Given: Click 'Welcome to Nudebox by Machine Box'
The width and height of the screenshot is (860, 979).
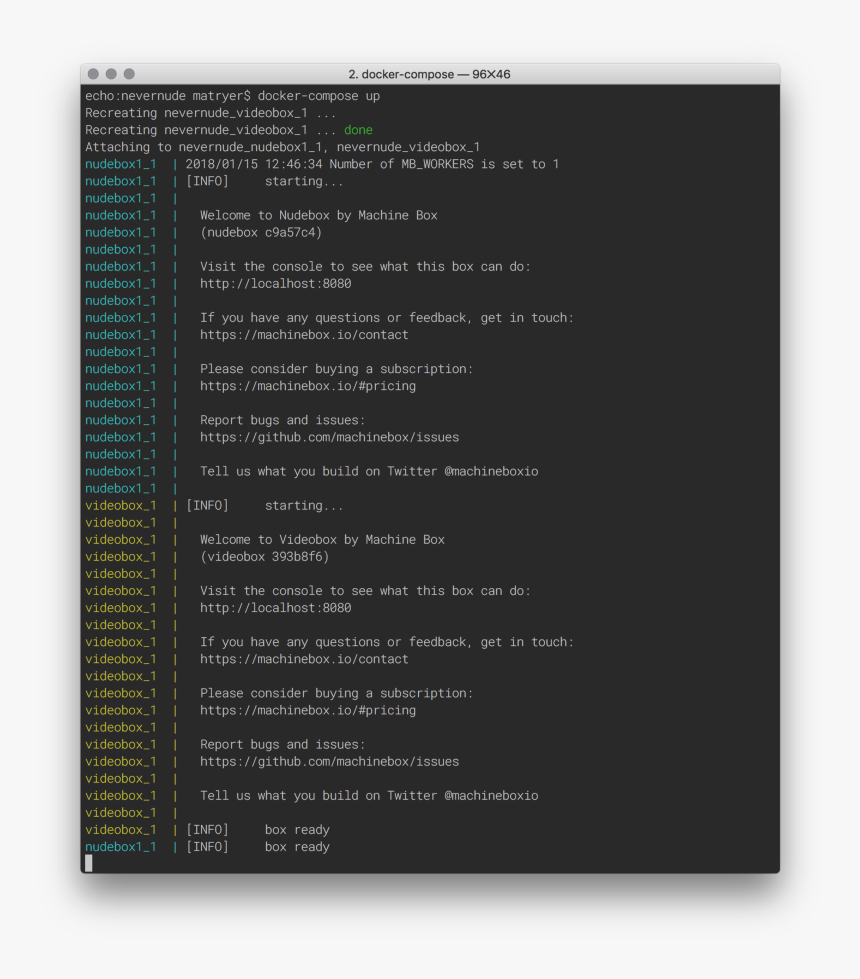Looking at the screenshot, I should [319, 215].
